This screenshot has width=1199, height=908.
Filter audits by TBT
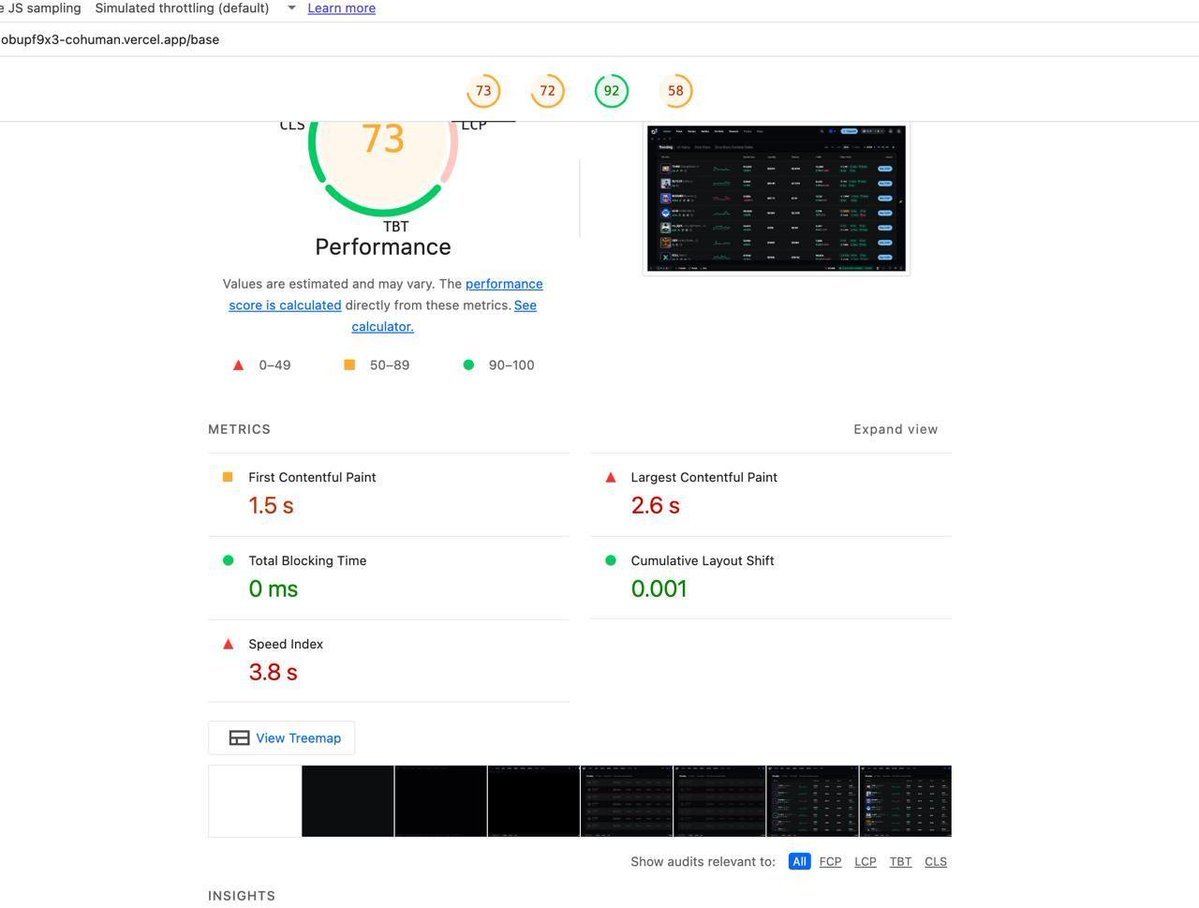click(900, 861)
